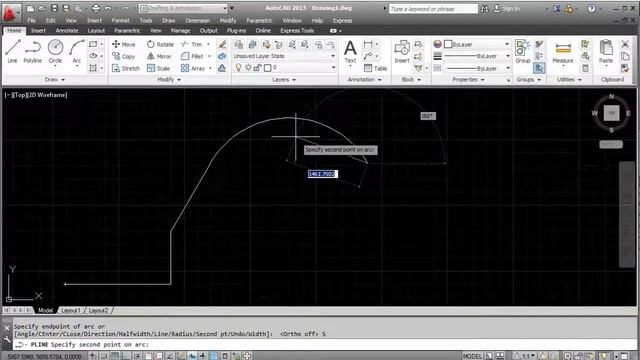Toggle MODEL space button in status bar

(472, 356)
